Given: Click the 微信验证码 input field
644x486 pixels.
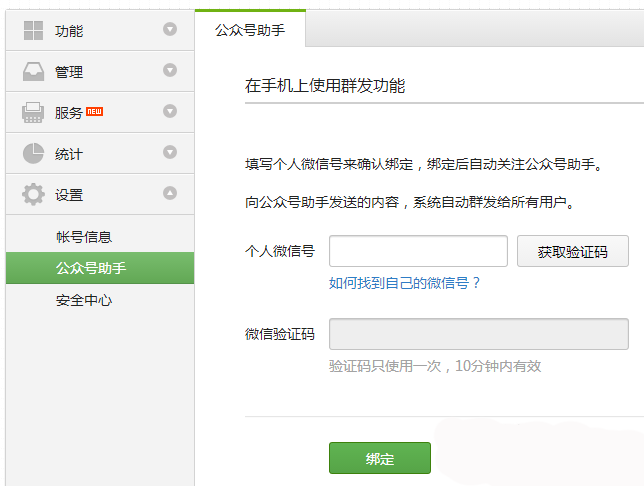Looking at the screenshot, I should [x=478, y=334].
